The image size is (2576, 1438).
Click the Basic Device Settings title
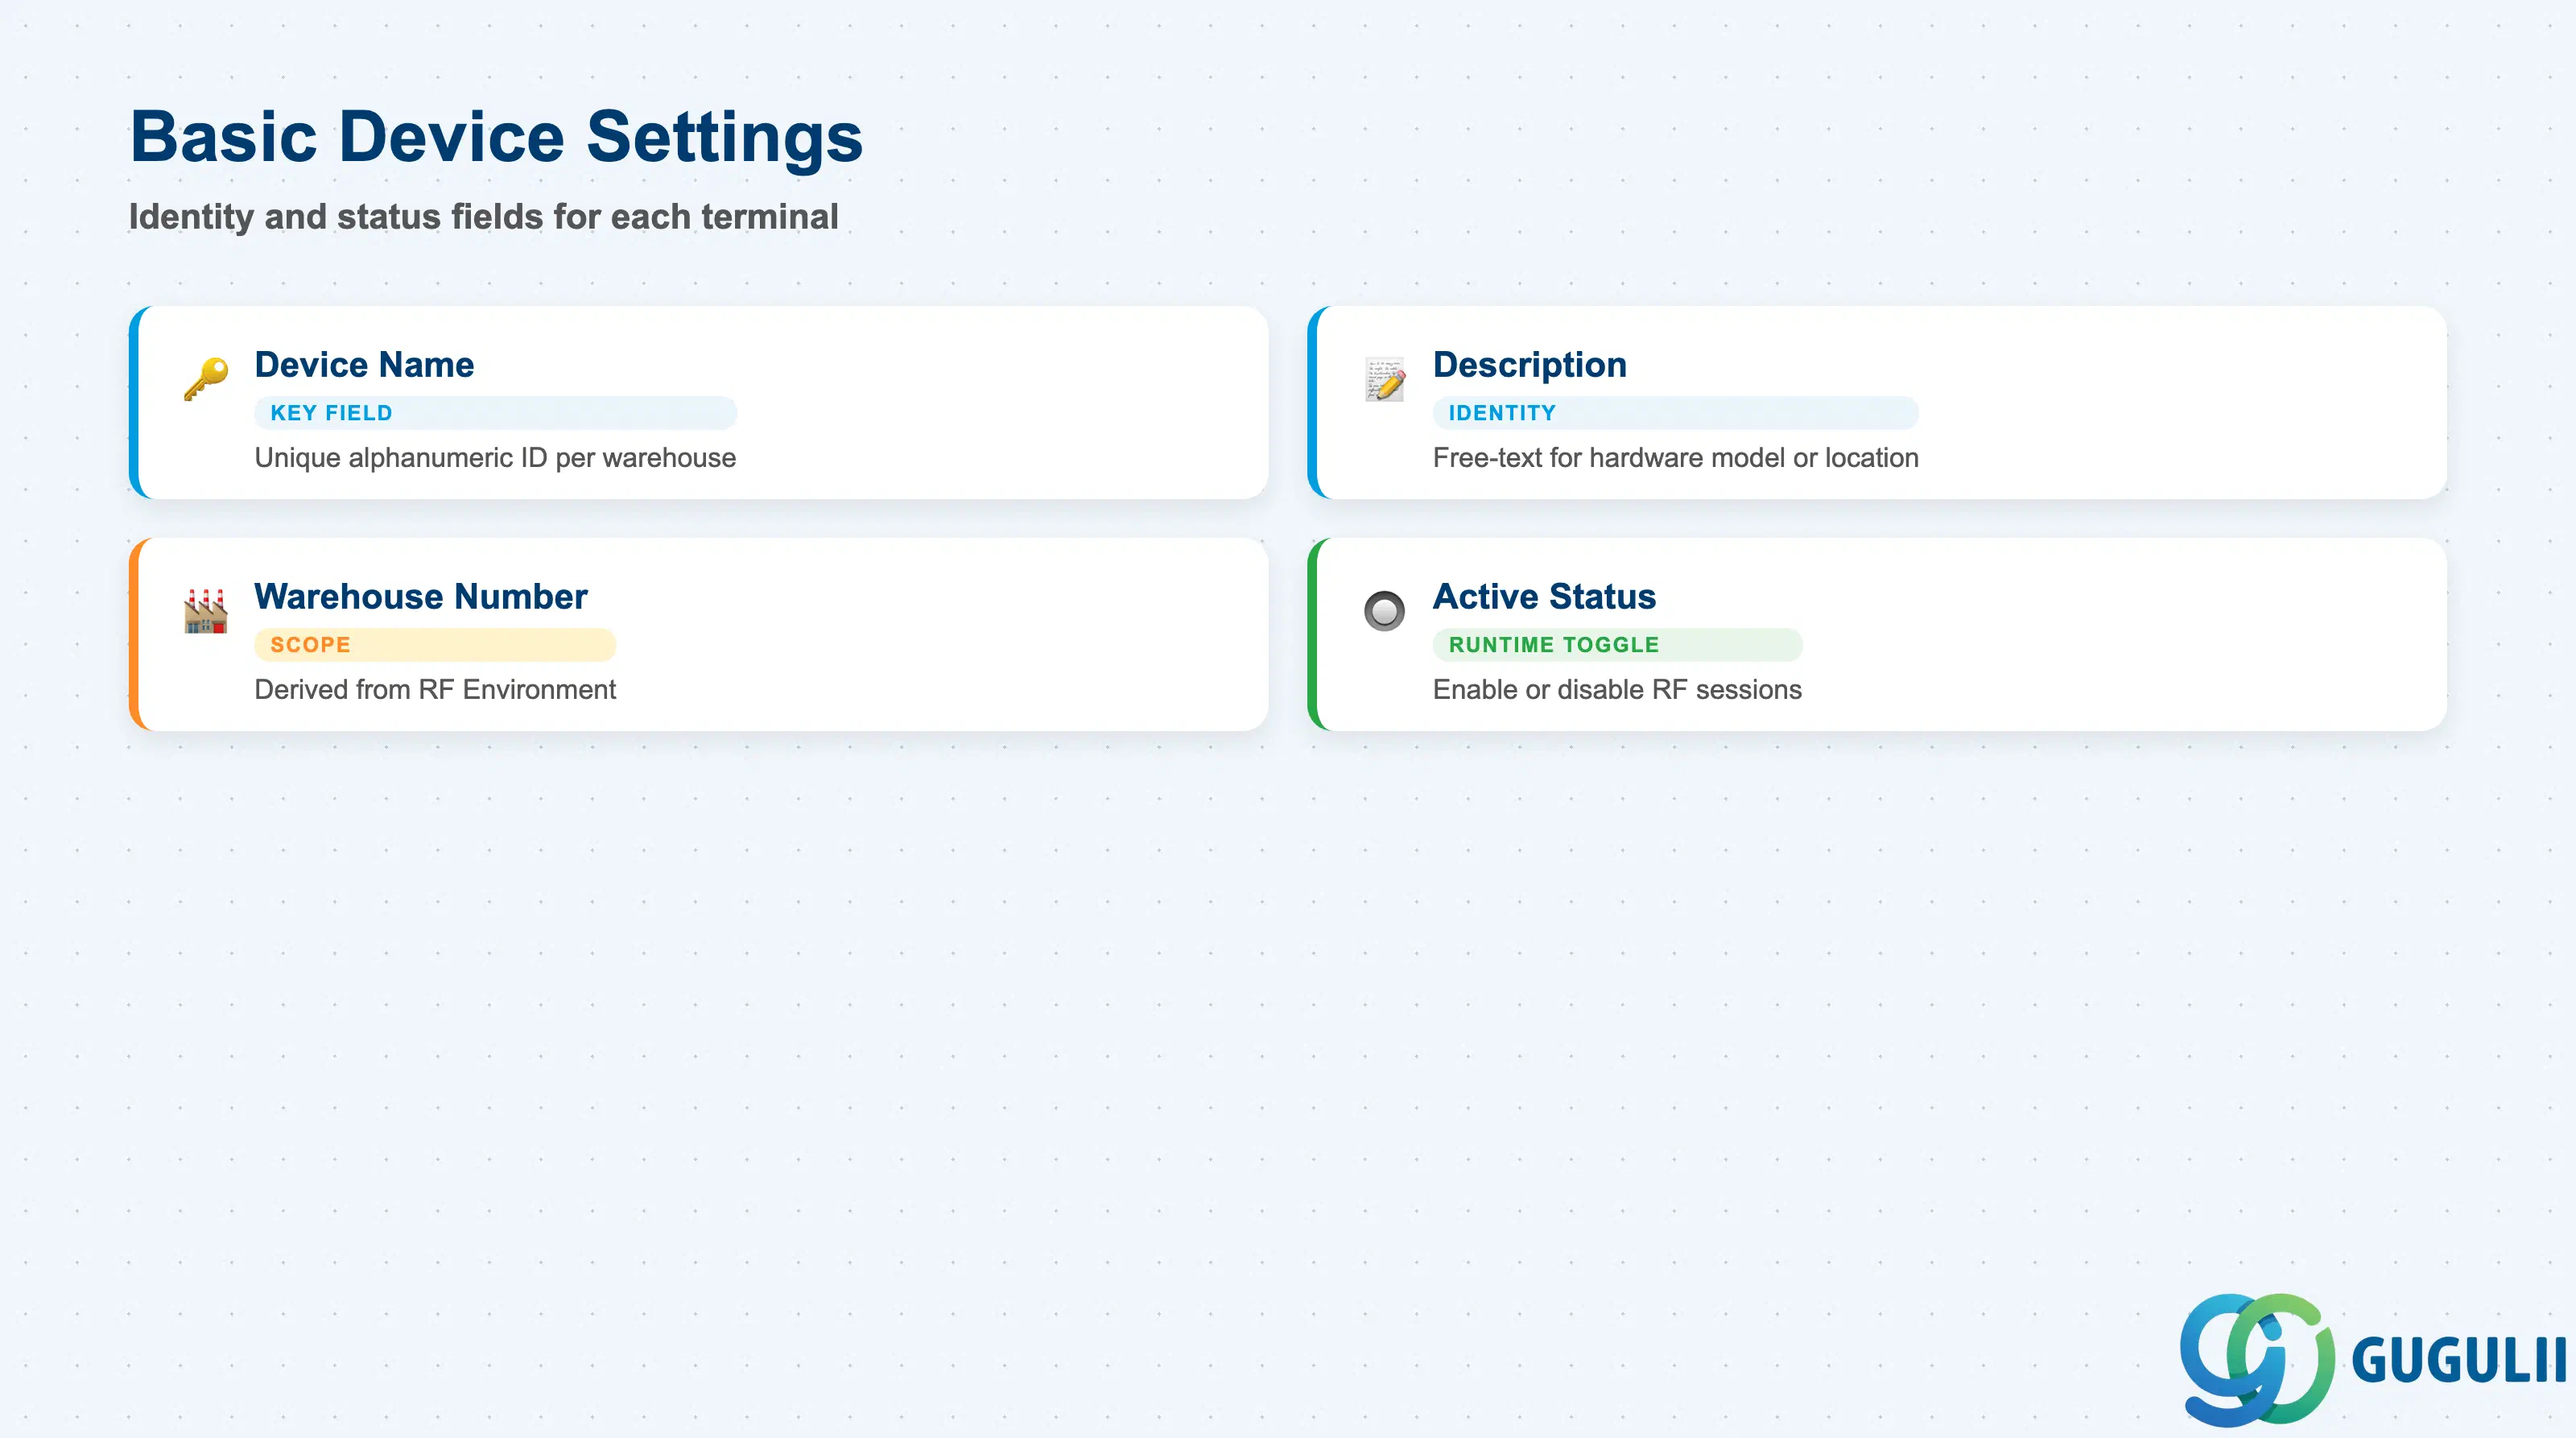(x=496, y=137)
